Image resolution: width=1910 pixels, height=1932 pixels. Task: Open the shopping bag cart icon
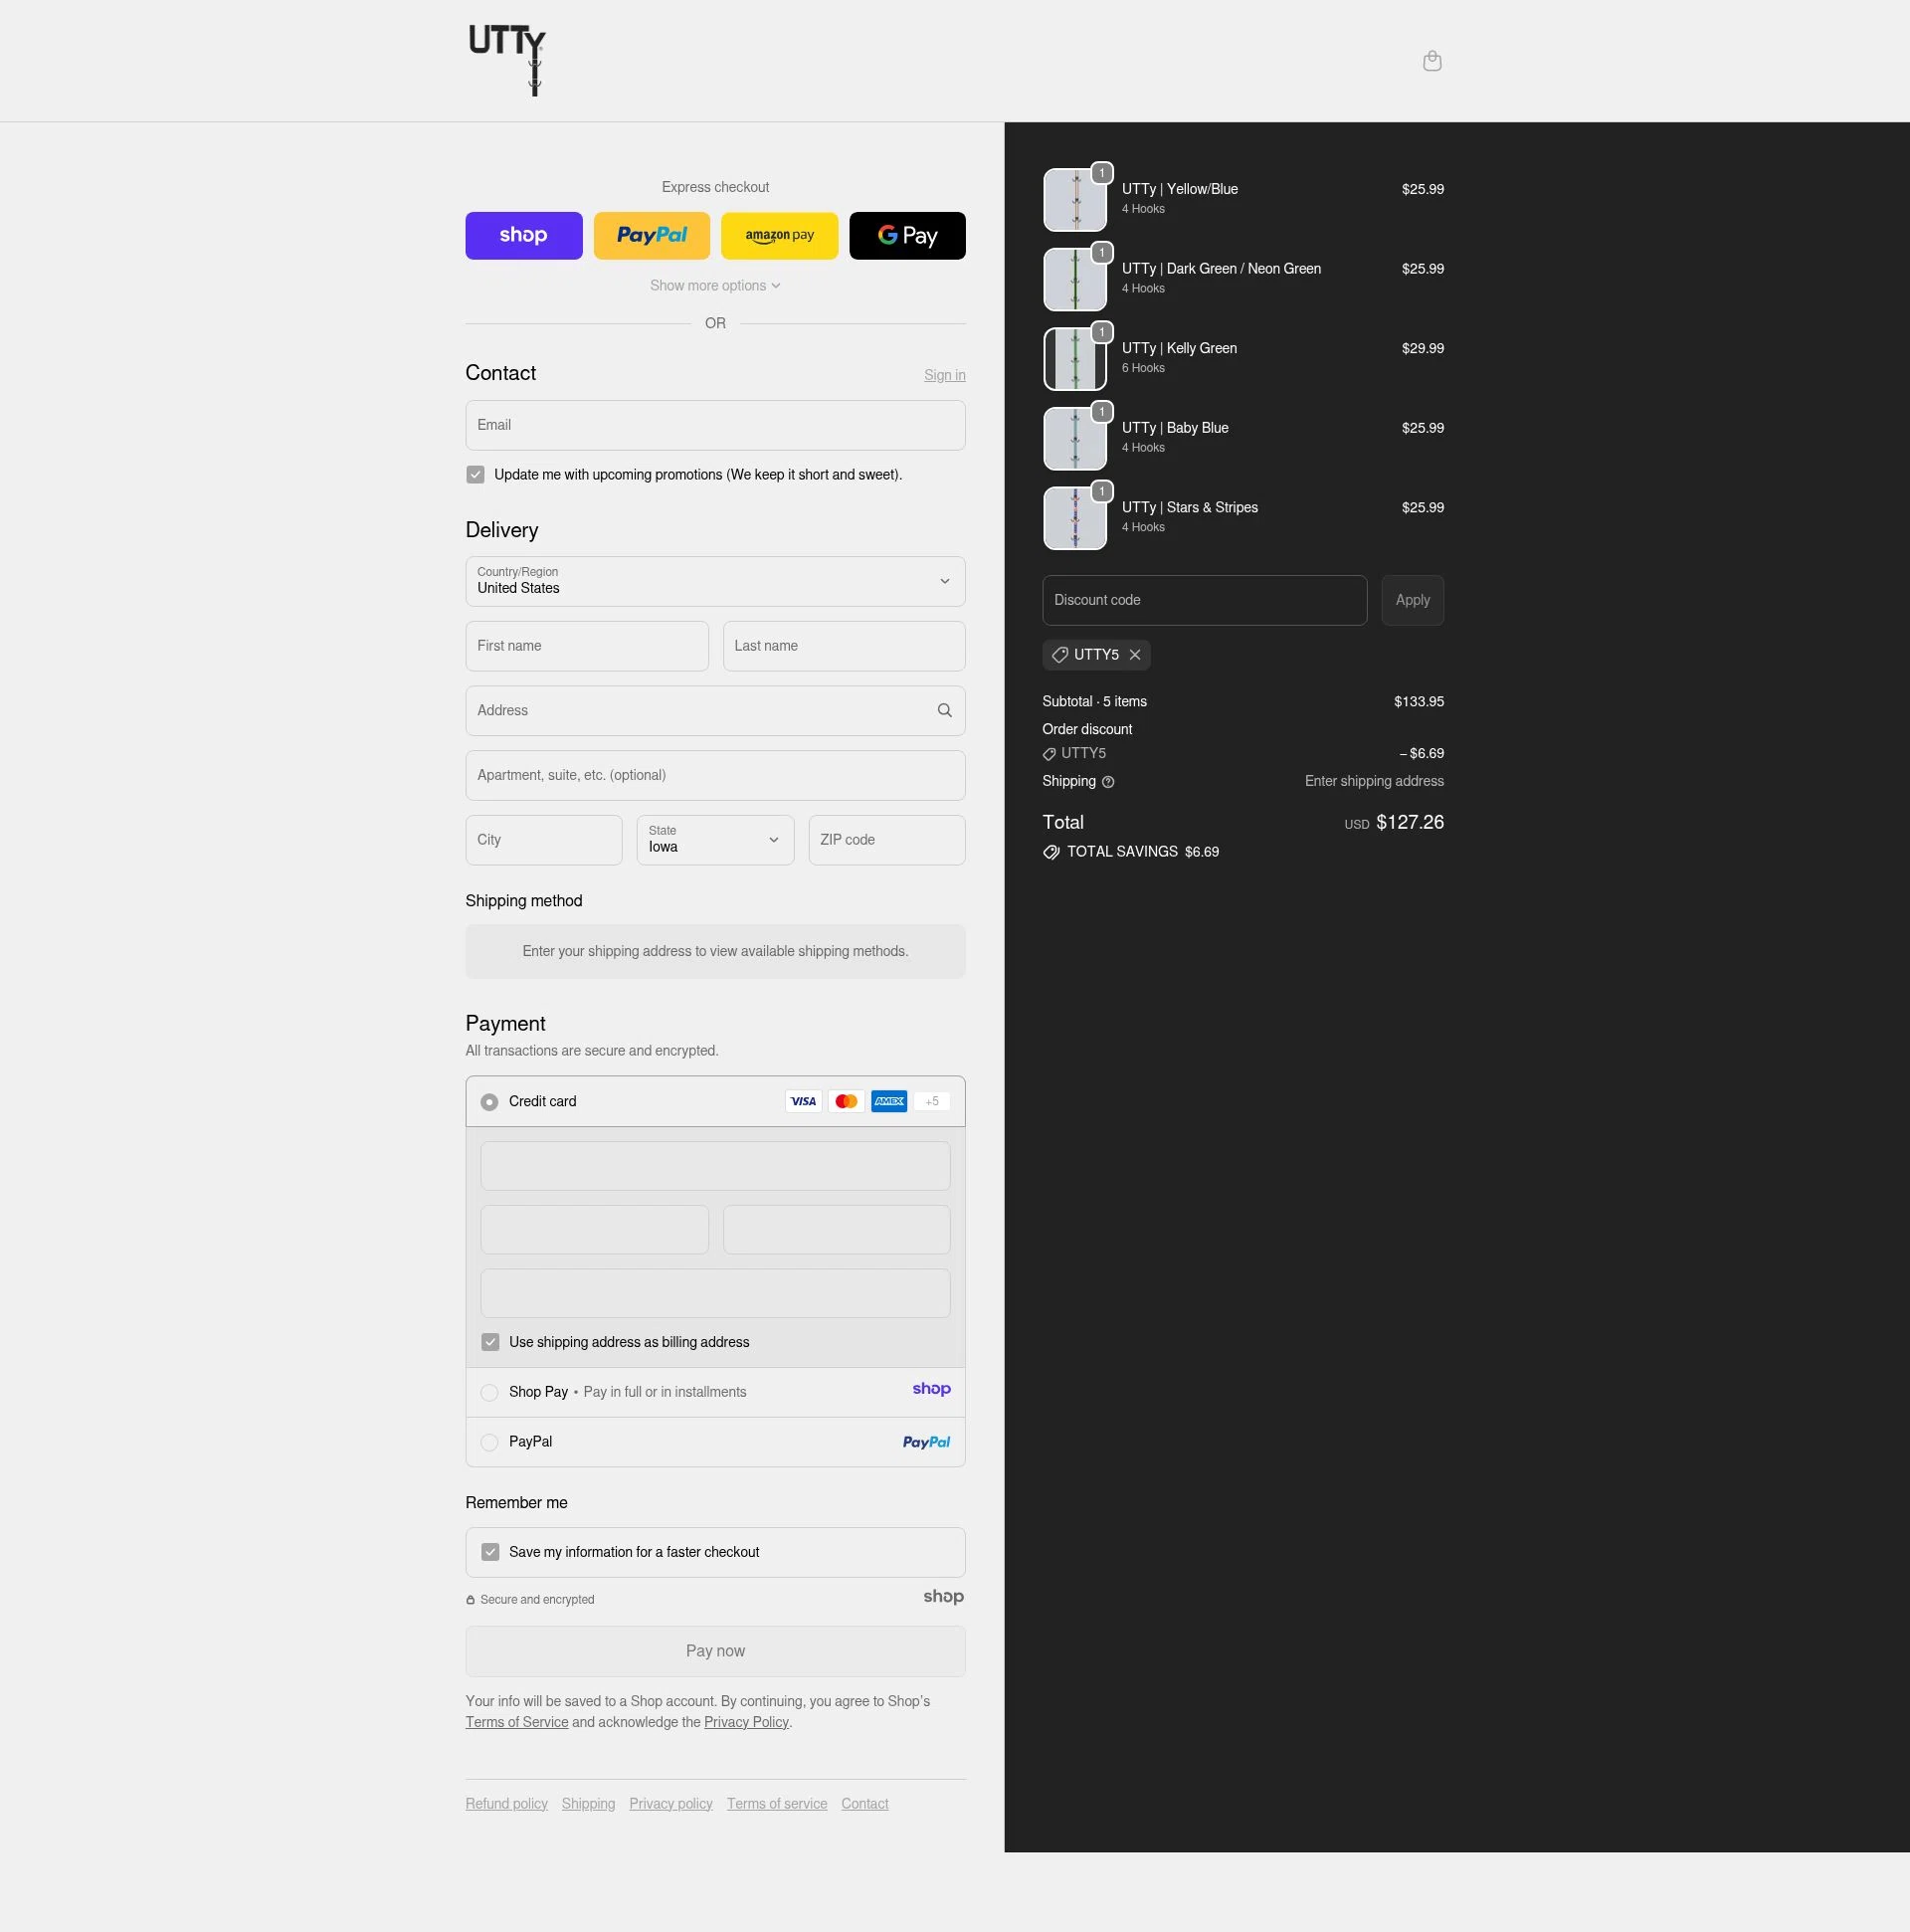[1432, 61]
